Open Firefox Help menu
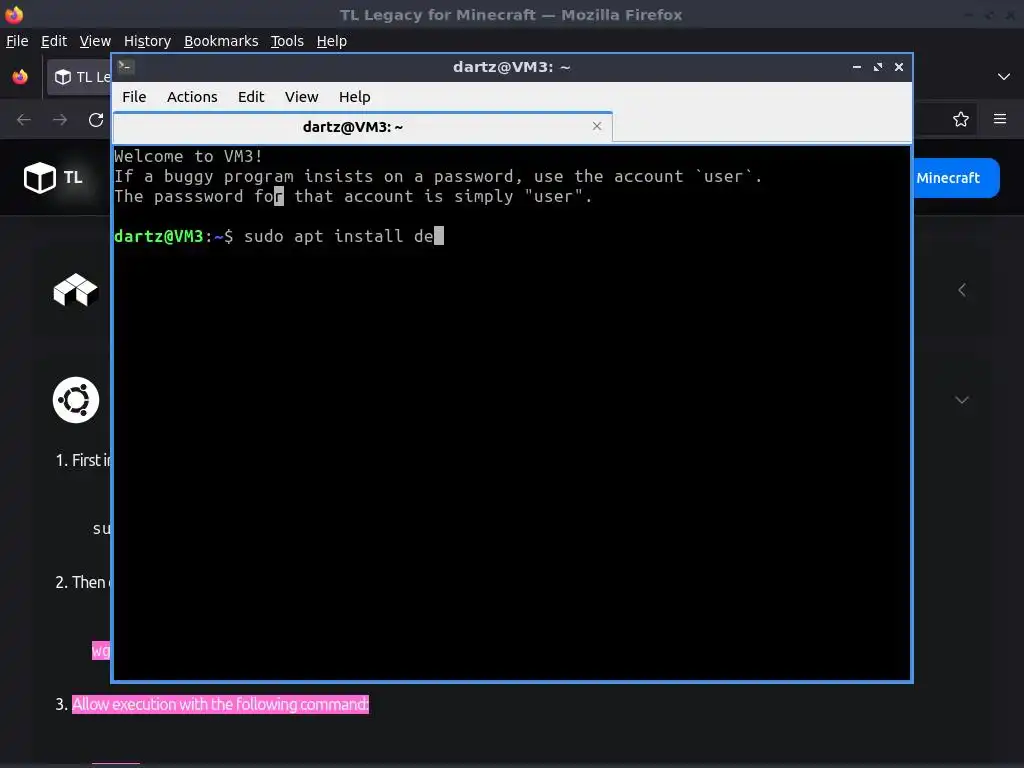The image size is (1024, 768). tap(332, 41)
